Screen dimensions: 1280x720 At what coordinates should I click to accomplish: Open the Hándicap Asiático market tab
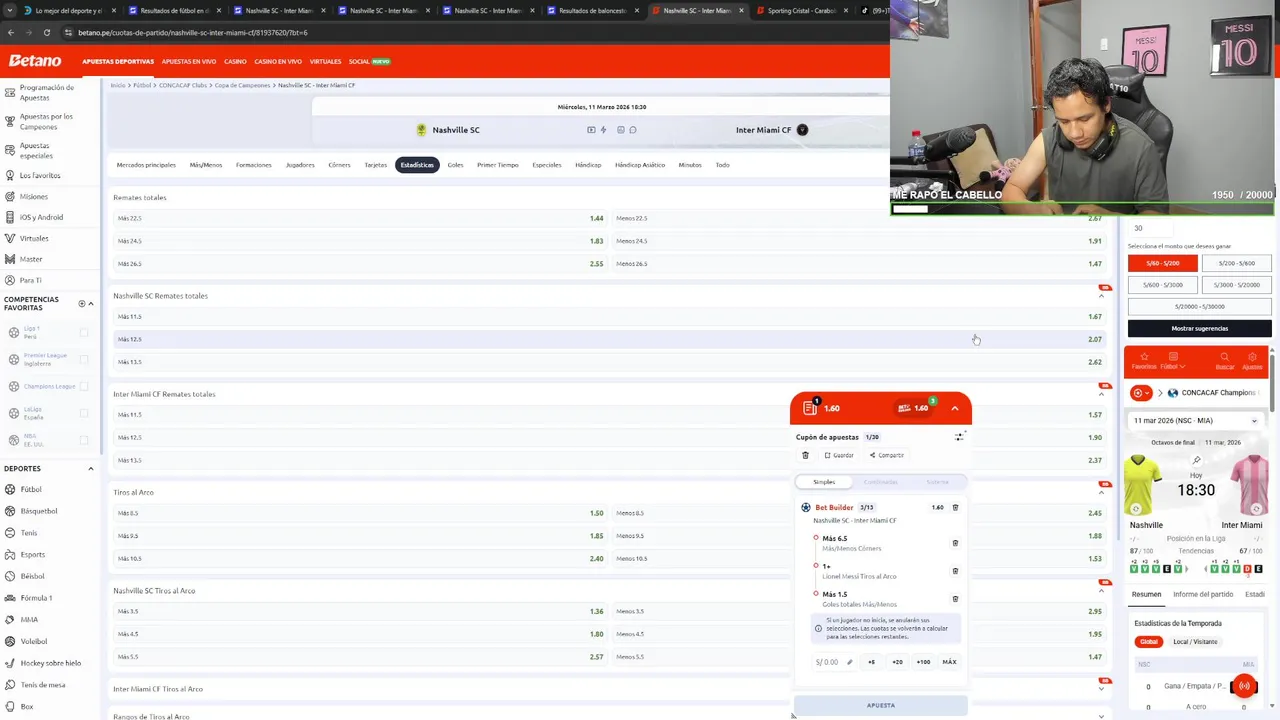tap(640, 165)
